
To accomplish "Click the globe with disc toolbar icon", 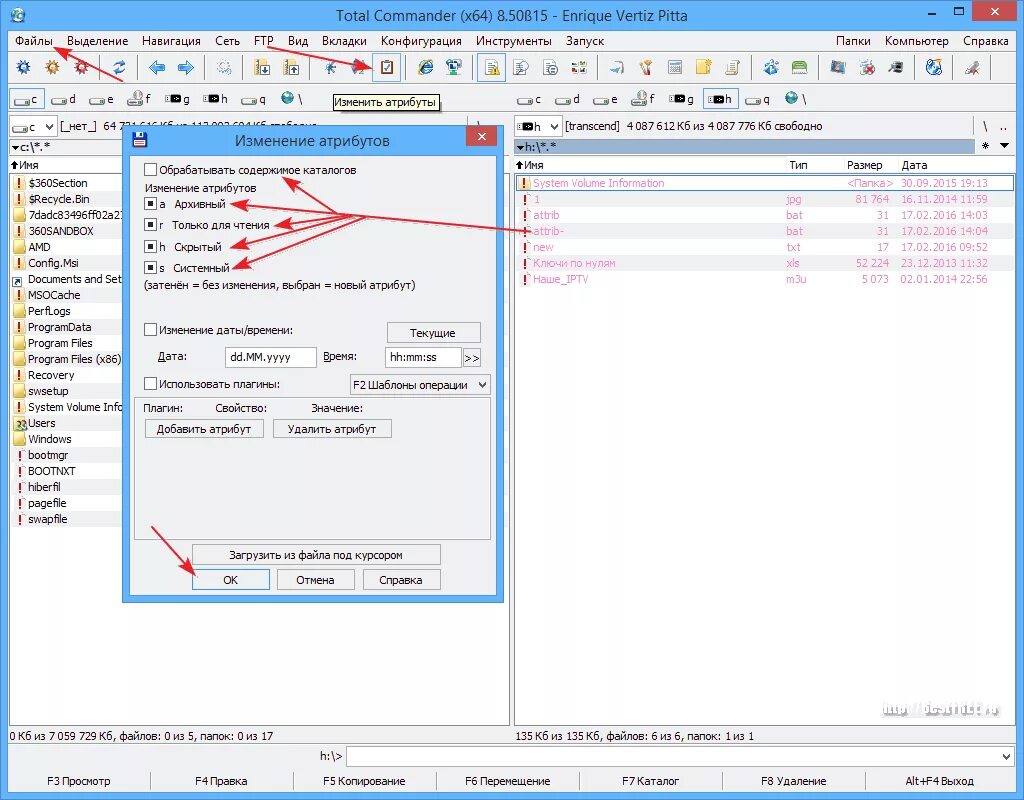I will click(934, 67).
